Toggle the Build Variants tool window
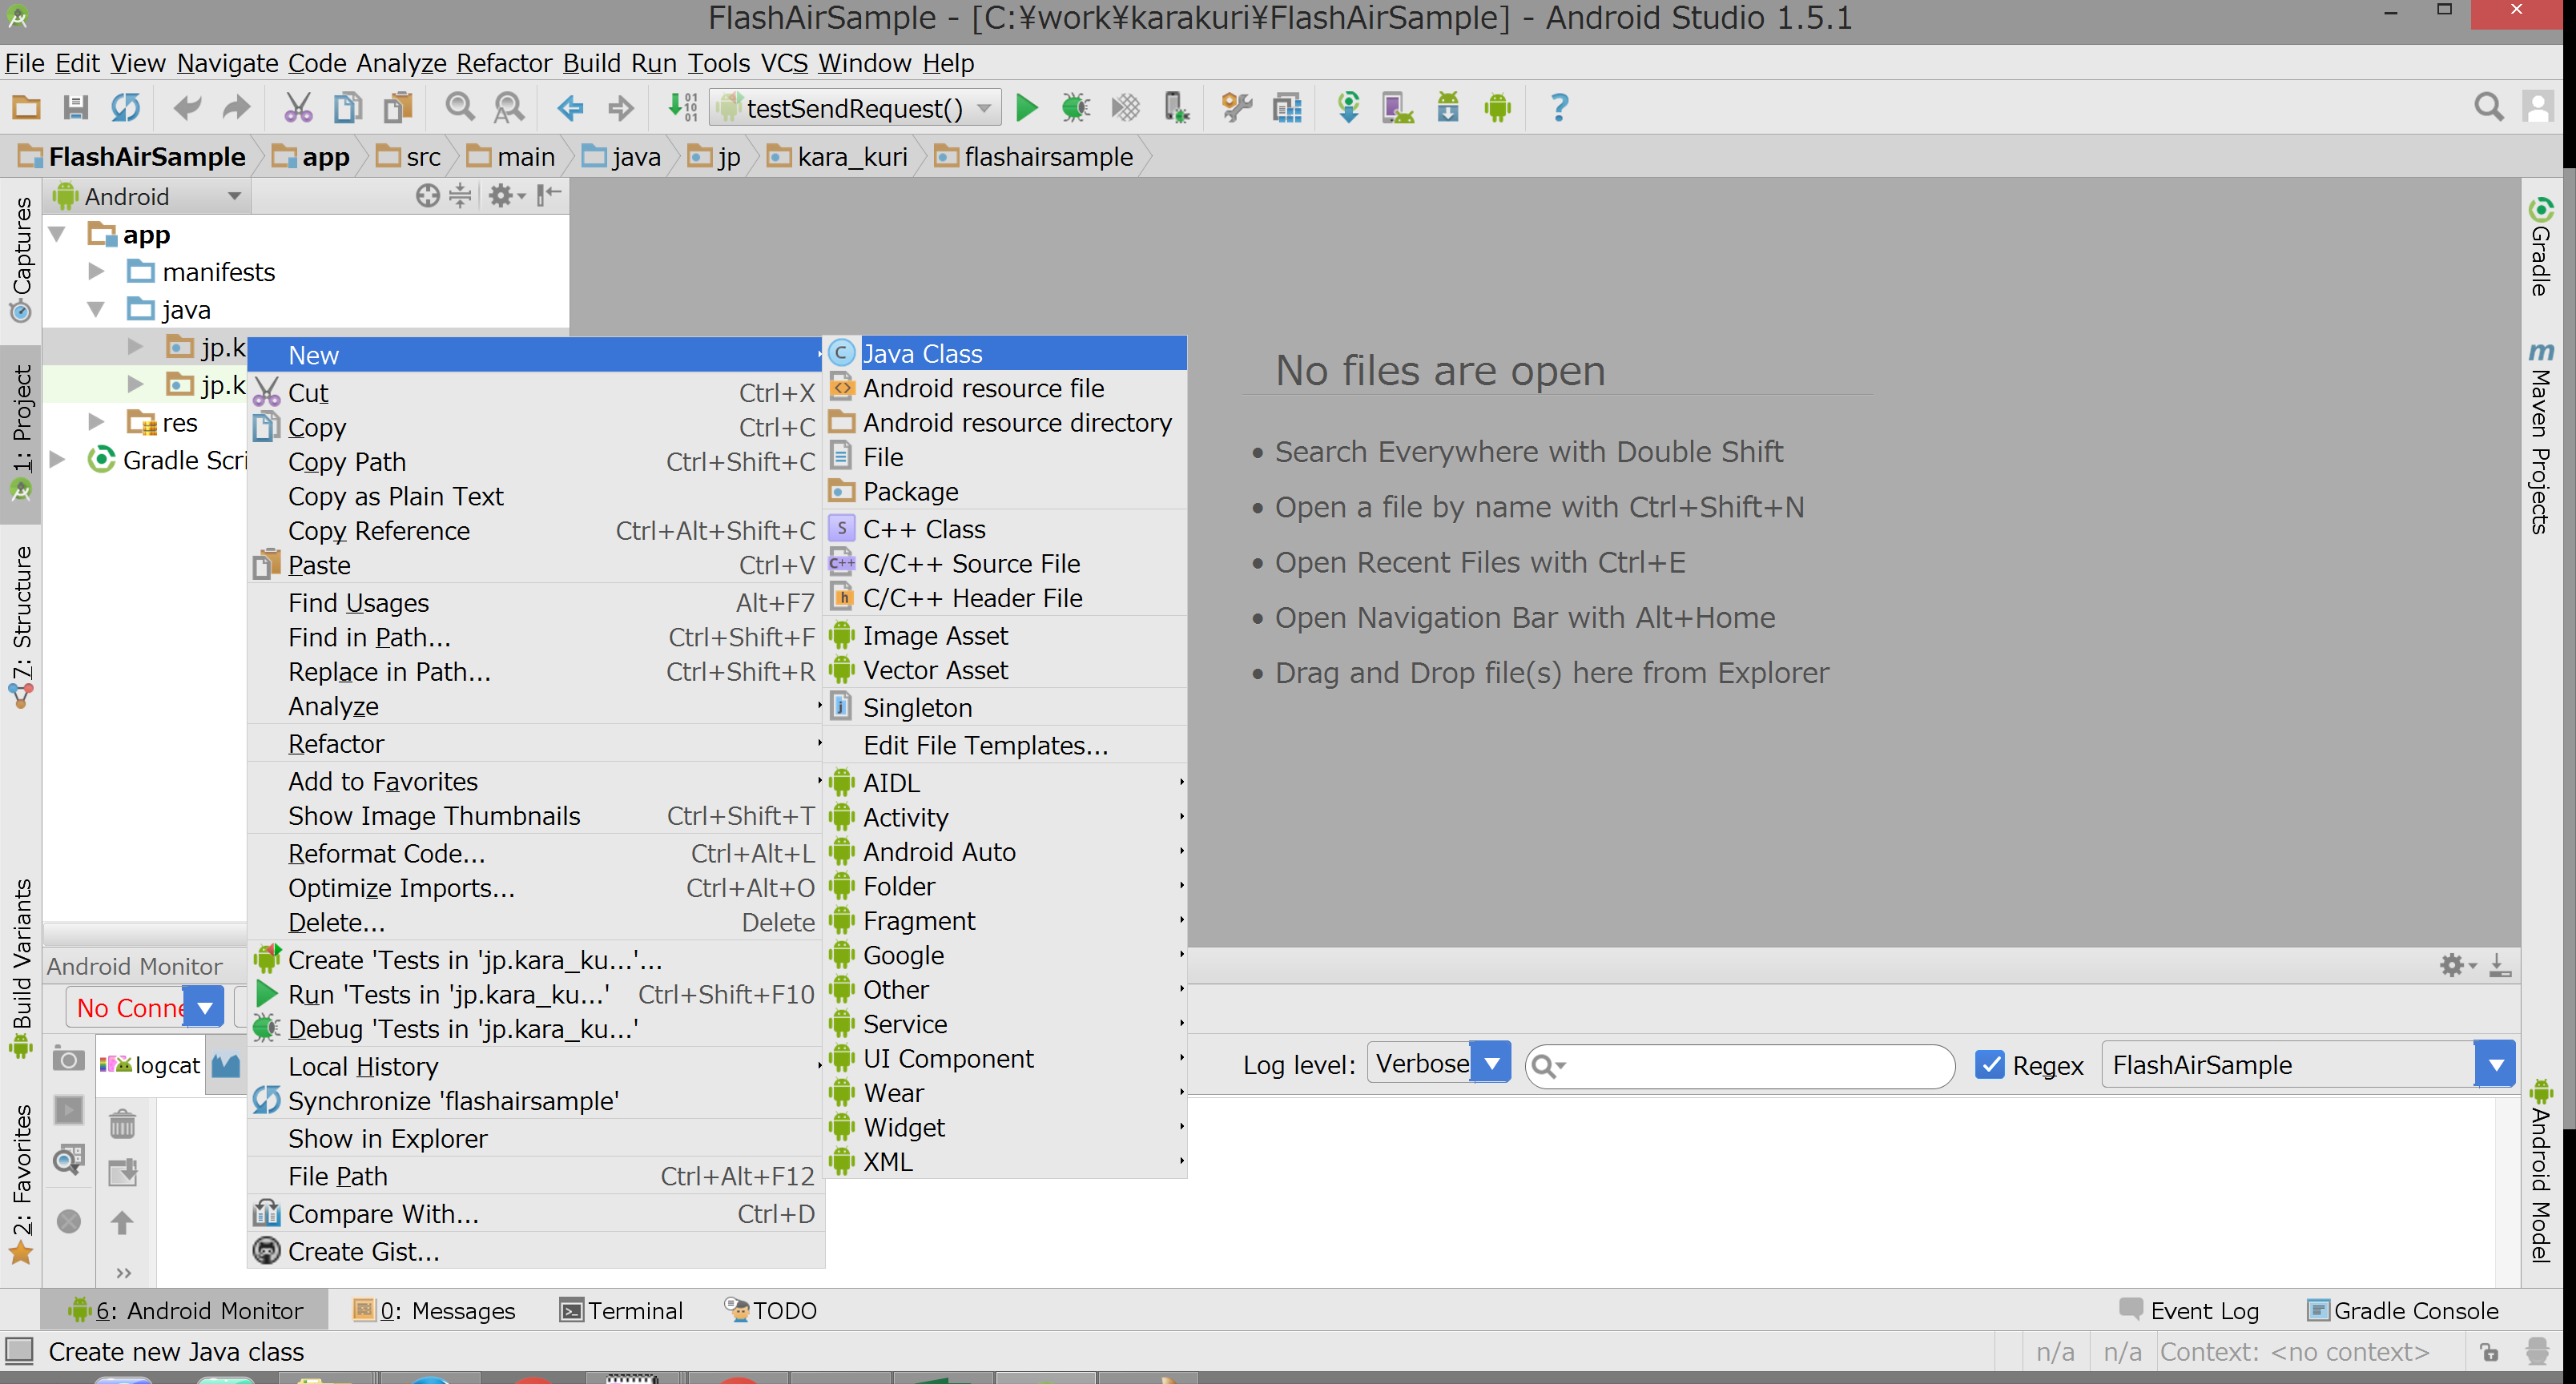The width and height of the screenshot is (2576, 1384). (x=21, y=968)
